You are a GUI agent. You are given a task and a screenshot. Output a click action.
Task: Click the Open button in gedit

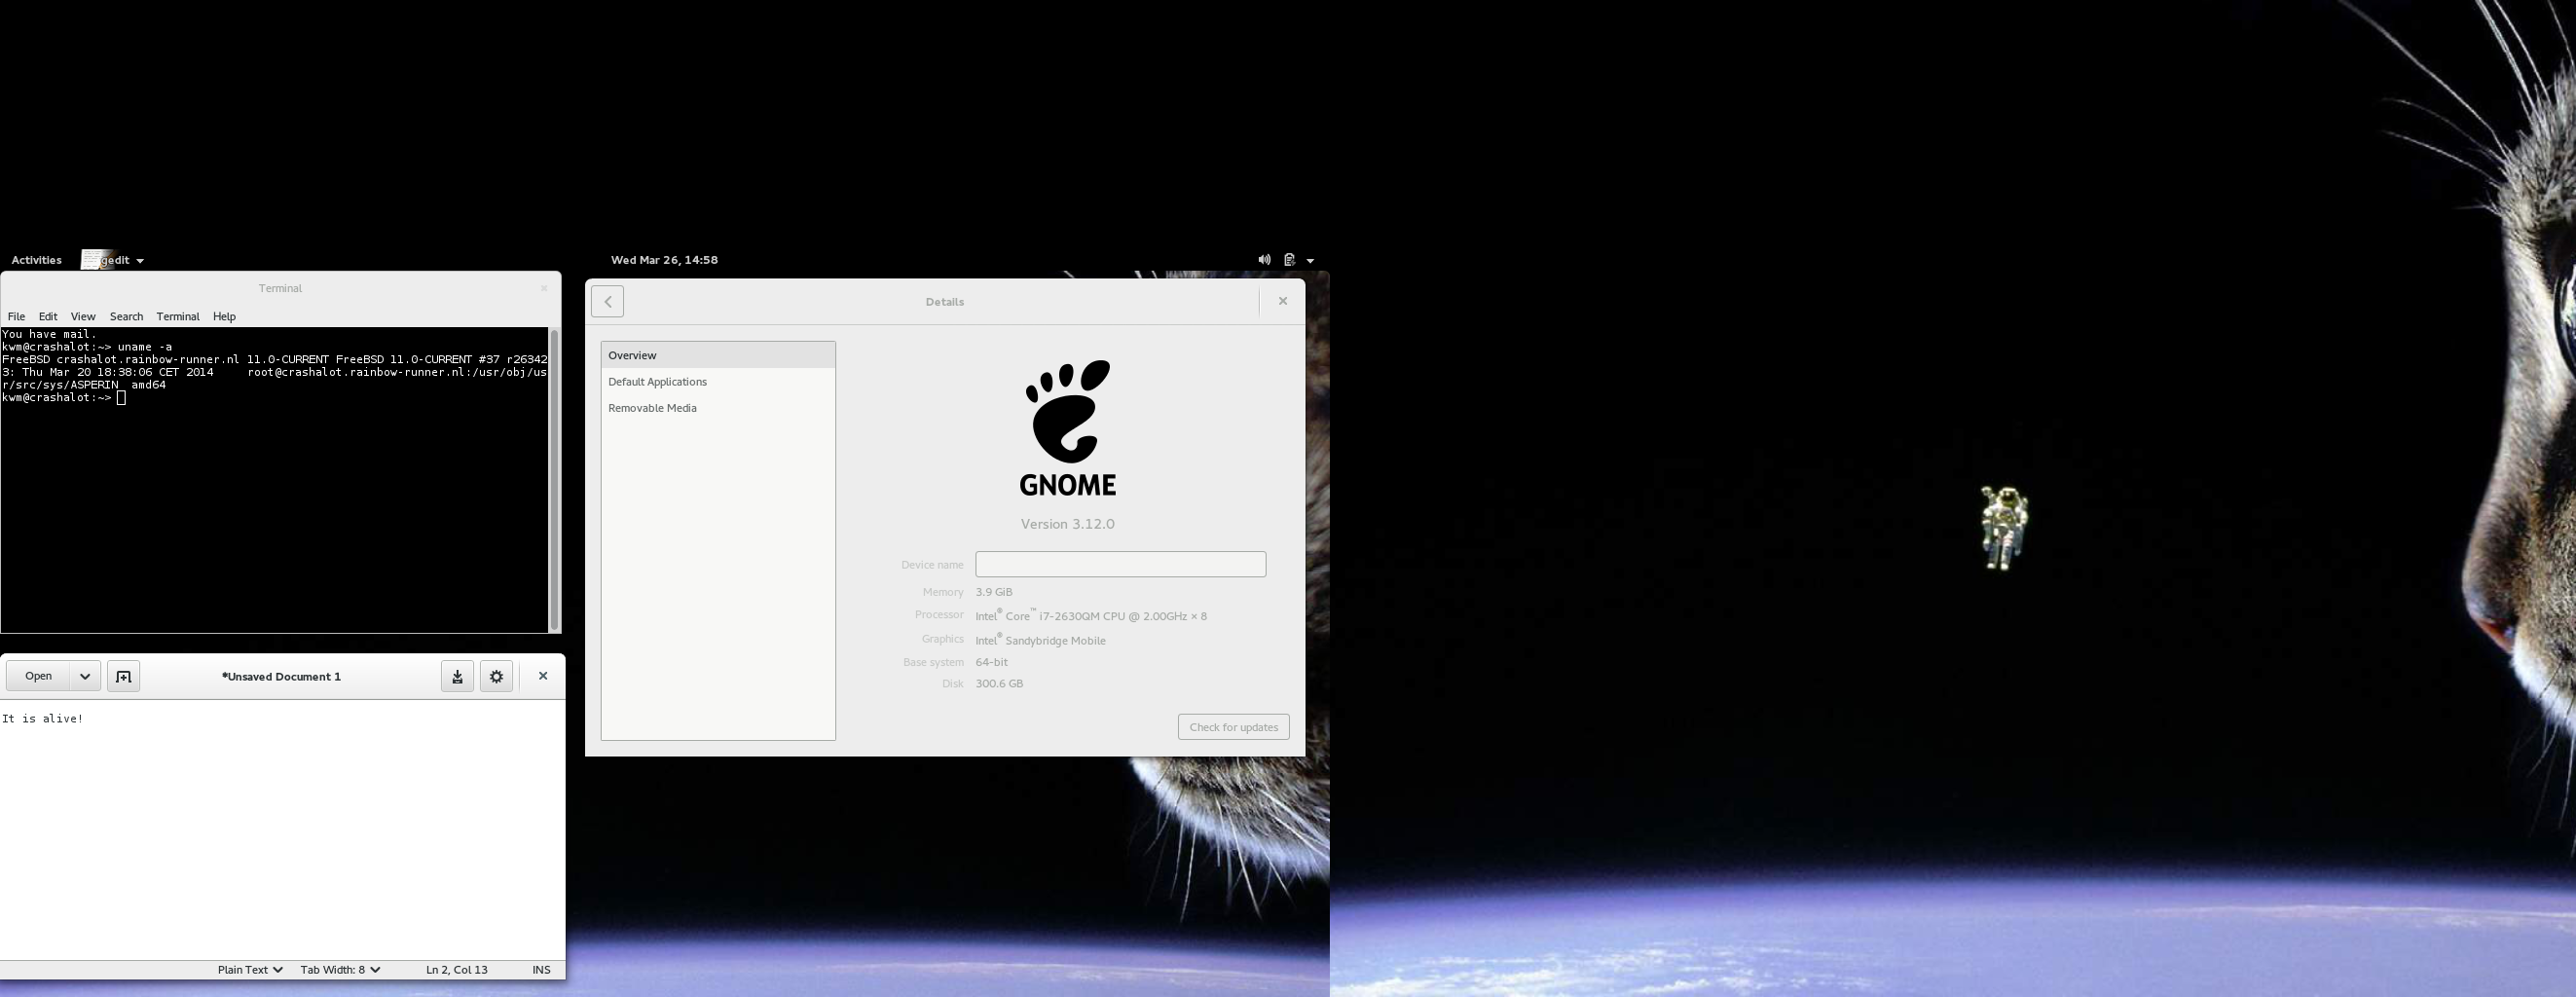coord(38,676)
